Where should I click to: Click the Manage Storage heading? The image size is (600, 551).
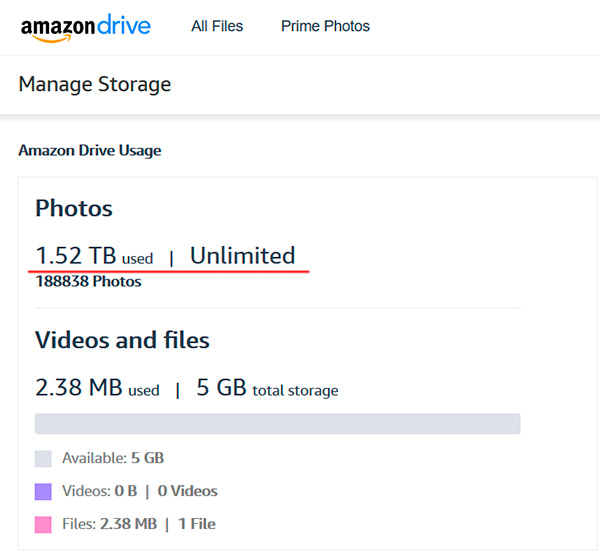[x=95, y=84]
